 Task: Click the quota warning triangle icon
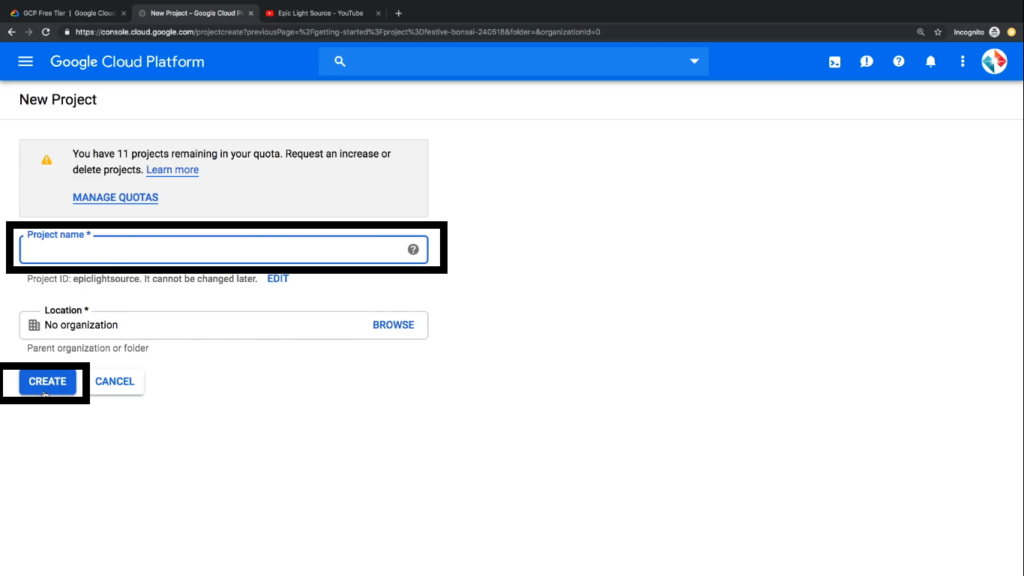point(46,160)
